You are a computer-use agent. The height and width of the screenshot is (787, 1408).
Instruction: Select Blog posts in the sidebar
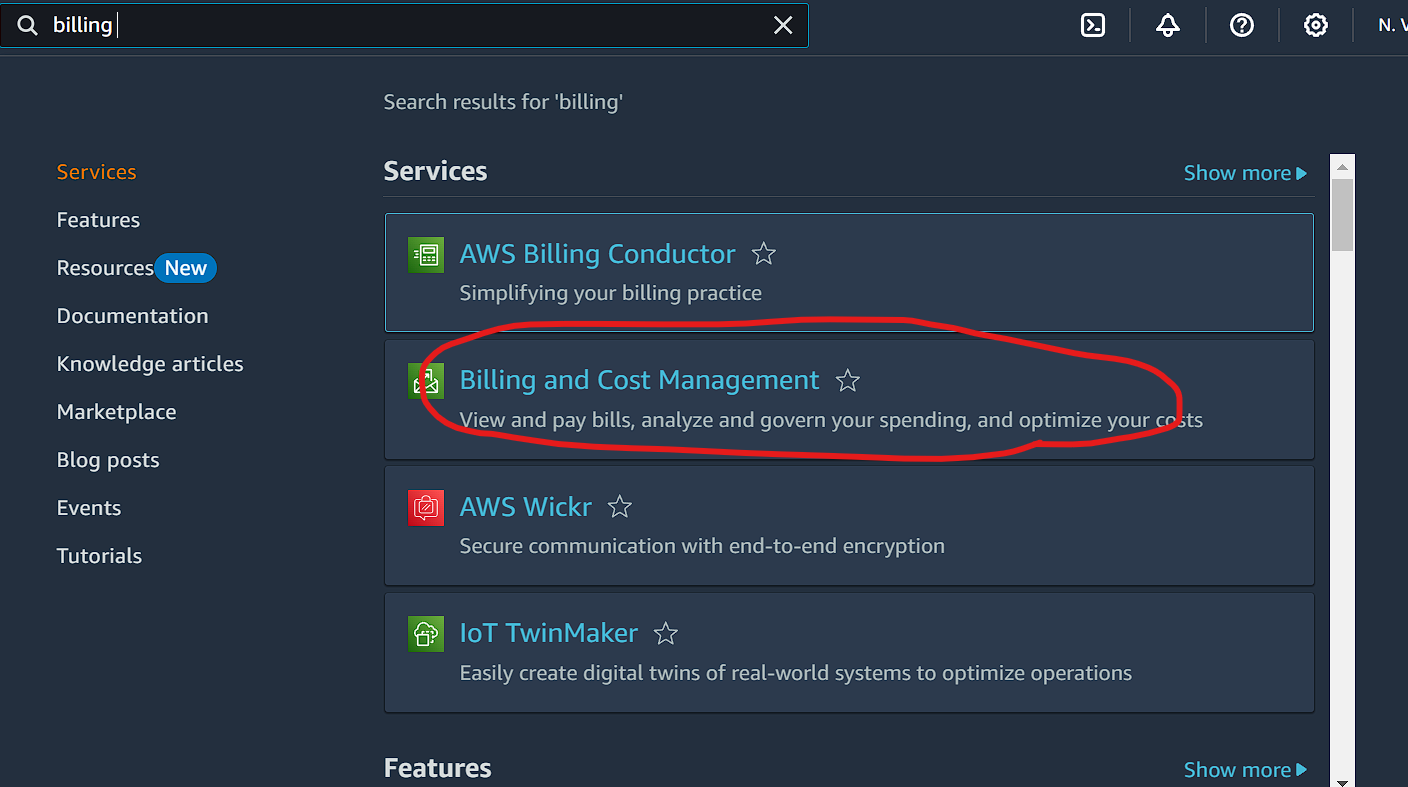point(108,460)
